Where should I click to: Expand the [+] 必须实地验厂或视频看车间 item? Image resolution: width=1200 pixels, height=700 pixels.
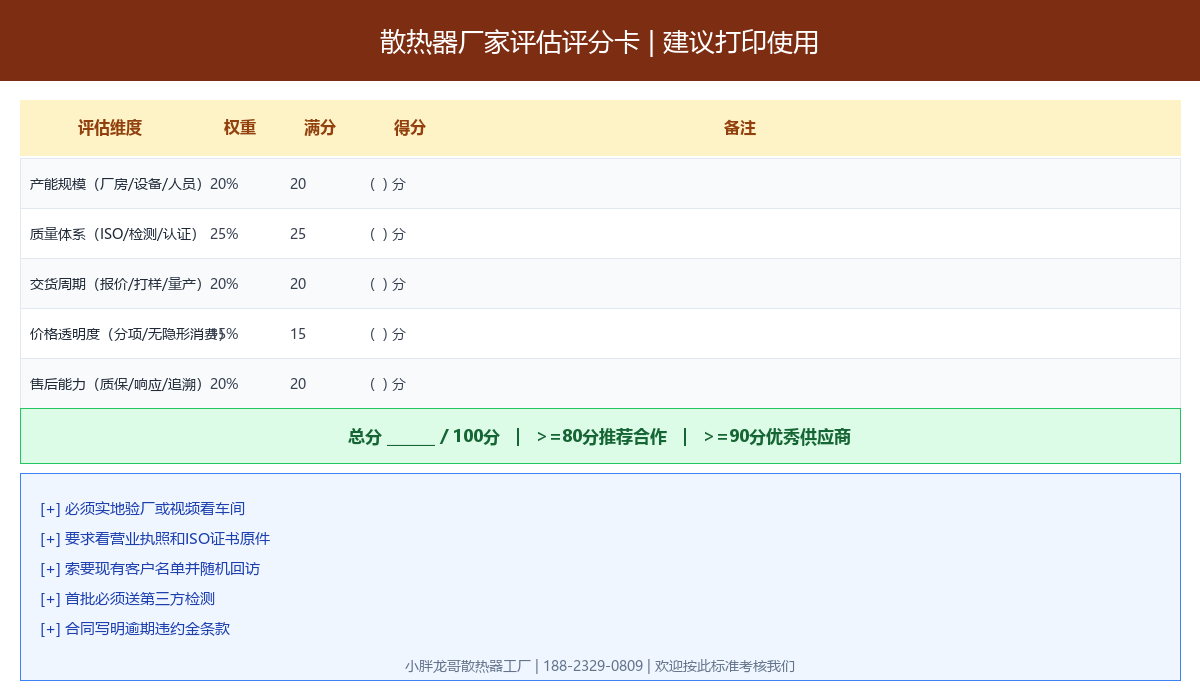pyautogui.click(x=143, y=509)
